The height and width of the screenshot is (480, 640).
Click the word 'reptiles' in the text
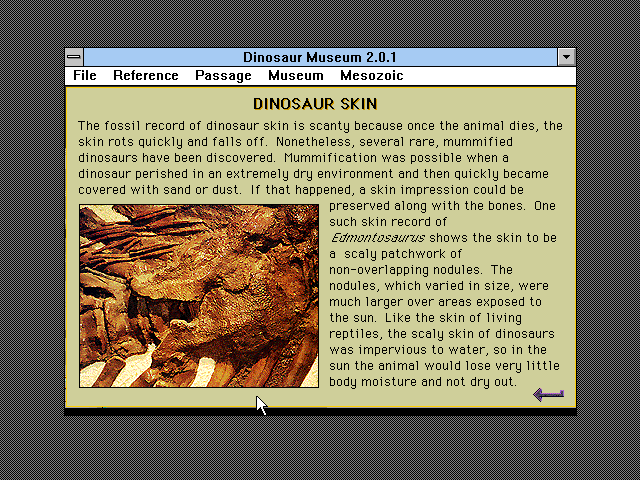[354, 334]
